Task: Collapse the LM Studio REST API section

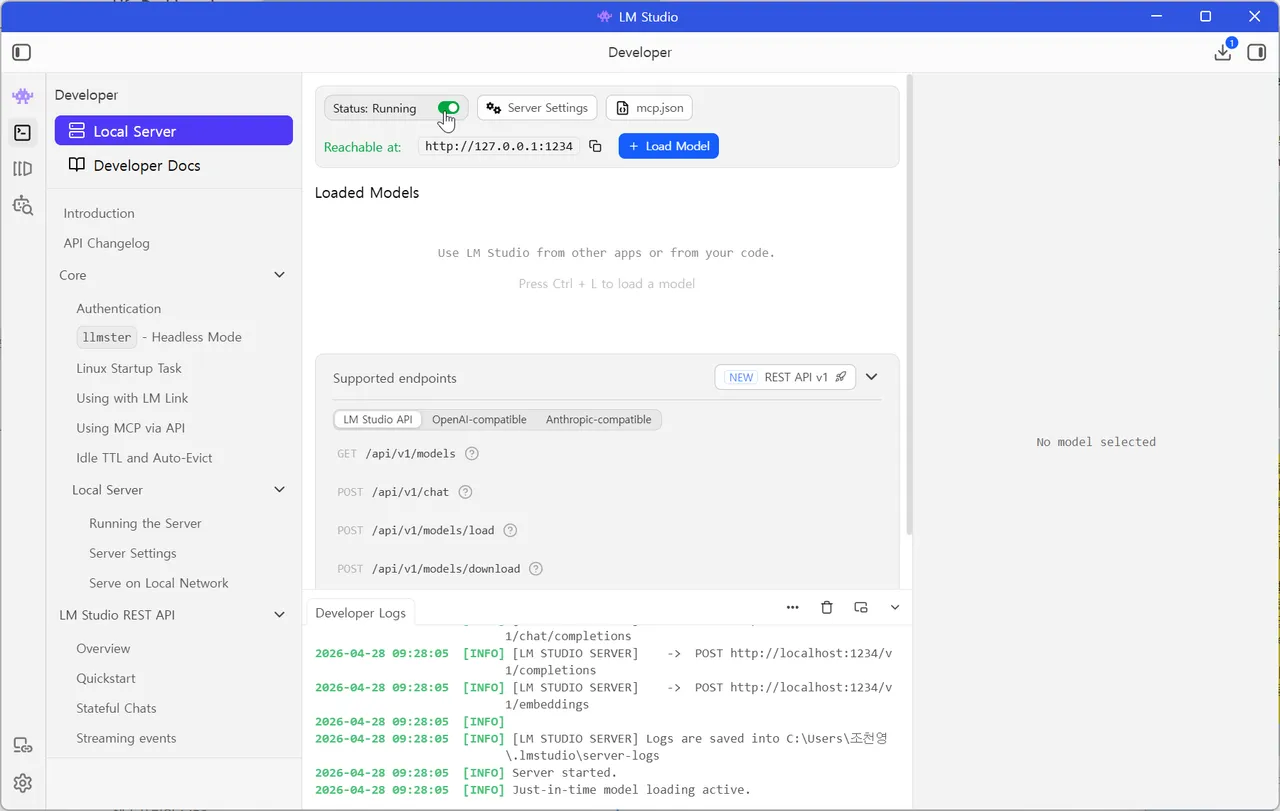Action: coord(279,615)
